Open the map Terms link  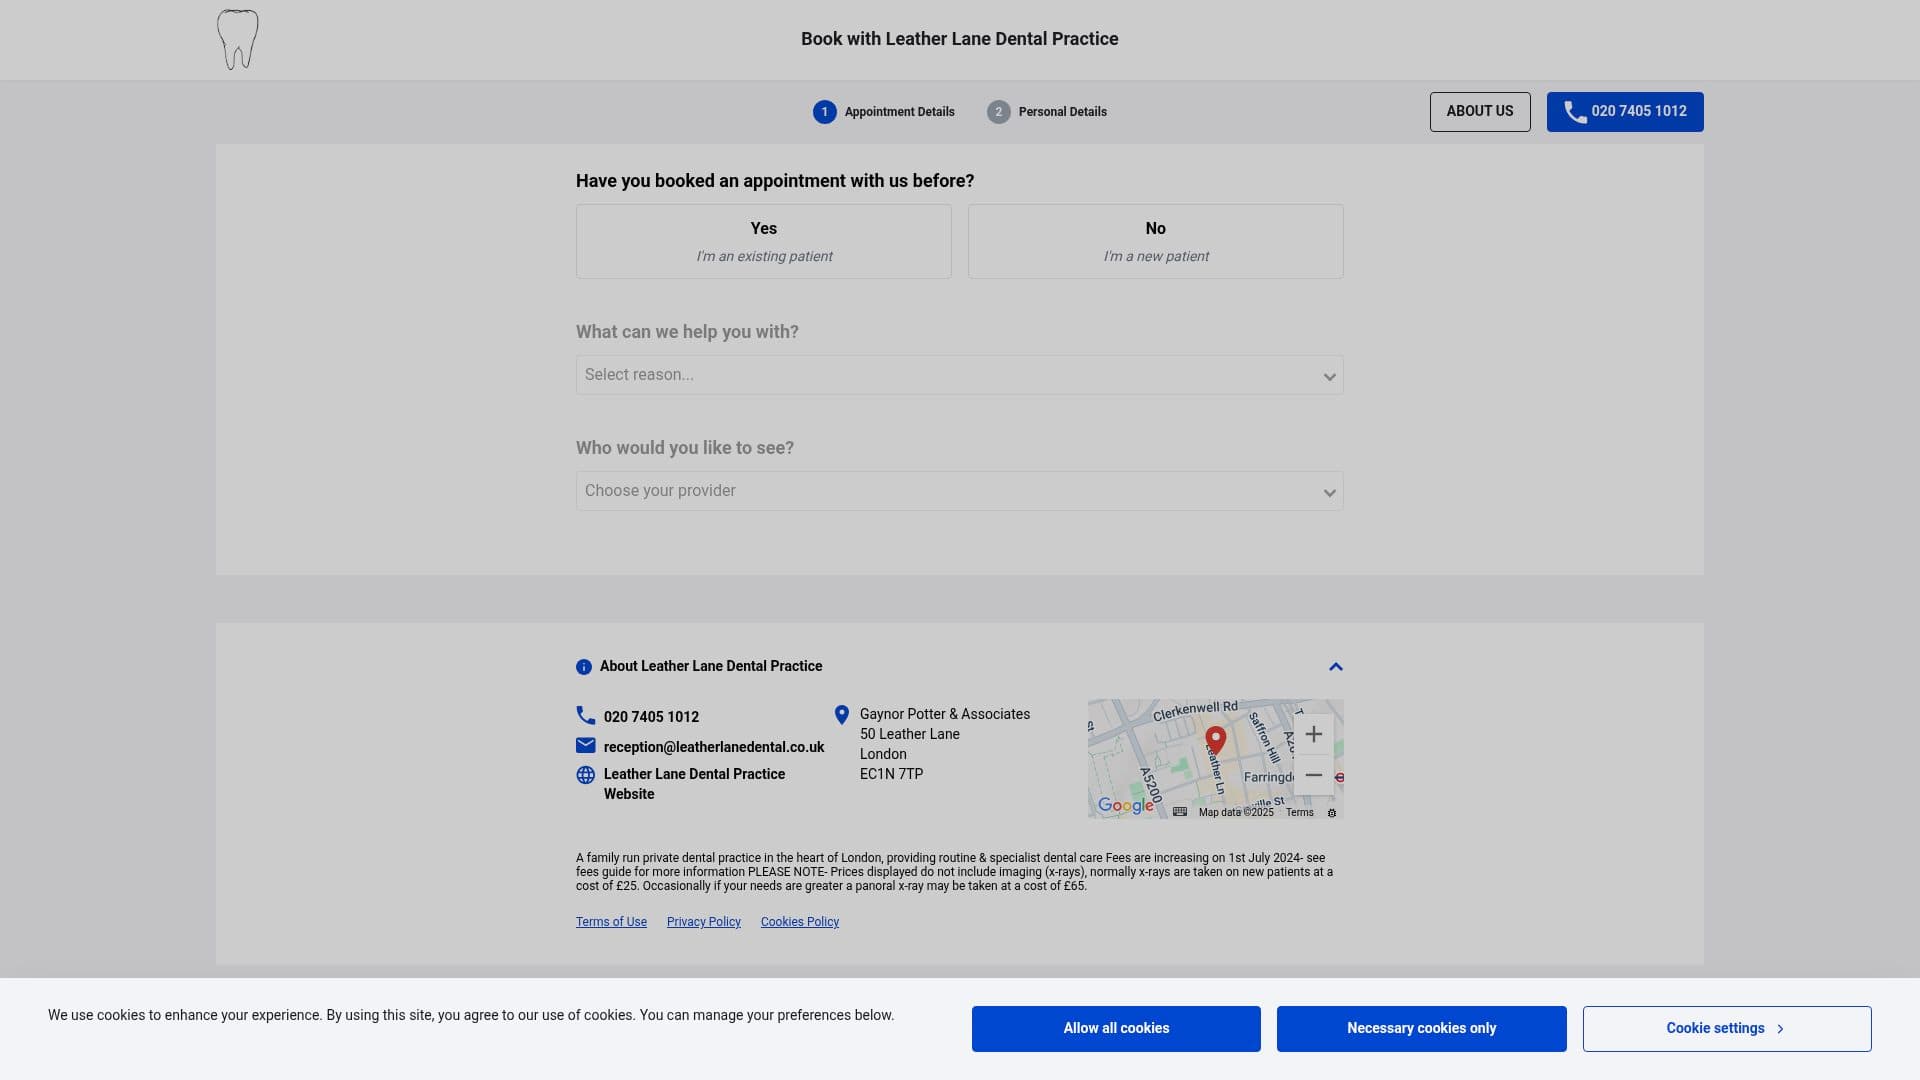coord(1300,812)
